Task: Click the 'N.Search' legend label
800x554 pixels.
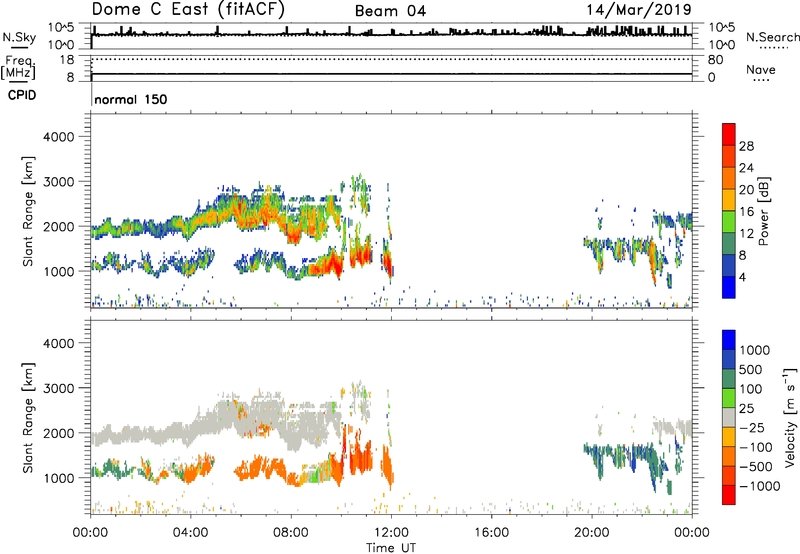Action: pyautogui.click(x=772, y=37)
